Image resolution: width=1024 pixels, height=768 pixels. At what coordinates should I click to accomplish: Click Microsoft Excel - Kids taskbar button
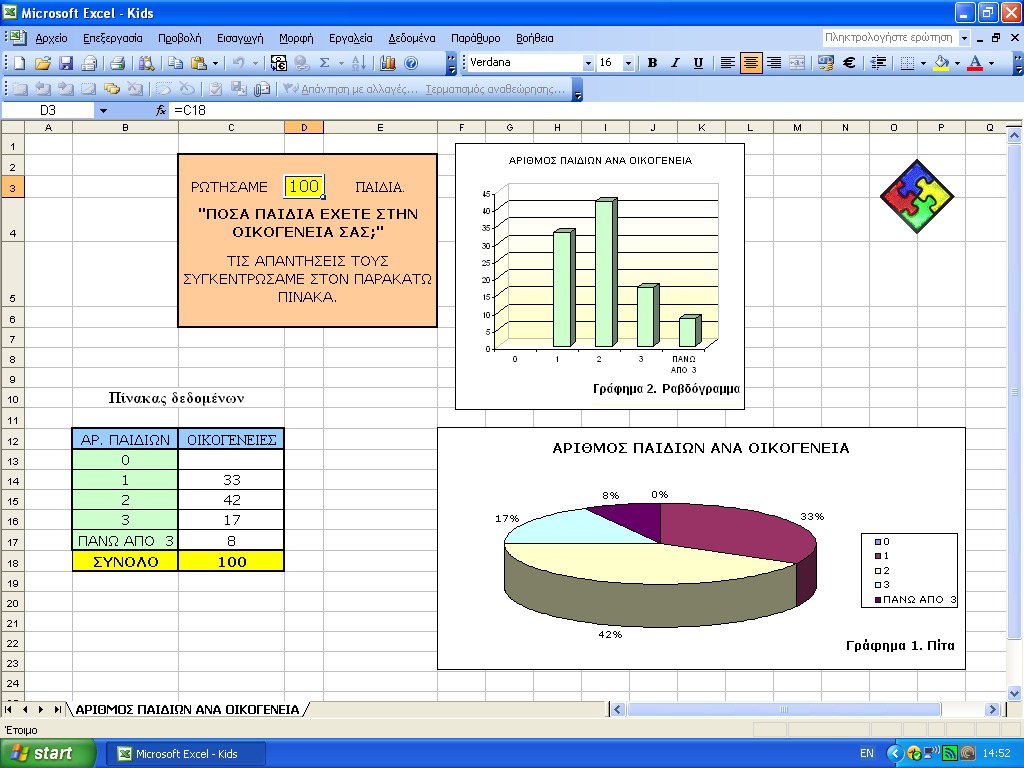(x=186, y=754)
